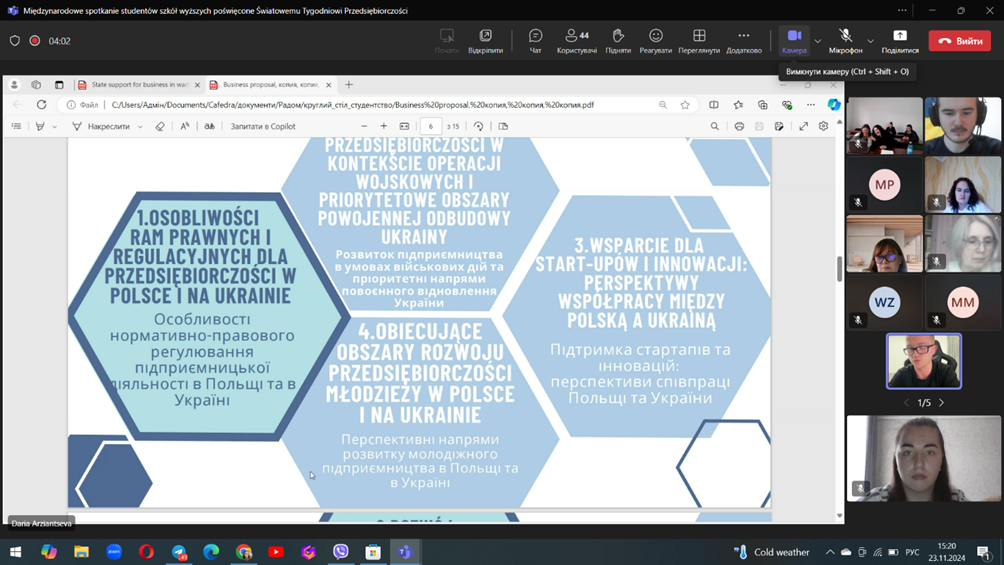Click the read aloud icon in PDF toolbar
This screenshot has height=565, width=1004.
pyautogui.click(x=184, y=127)
